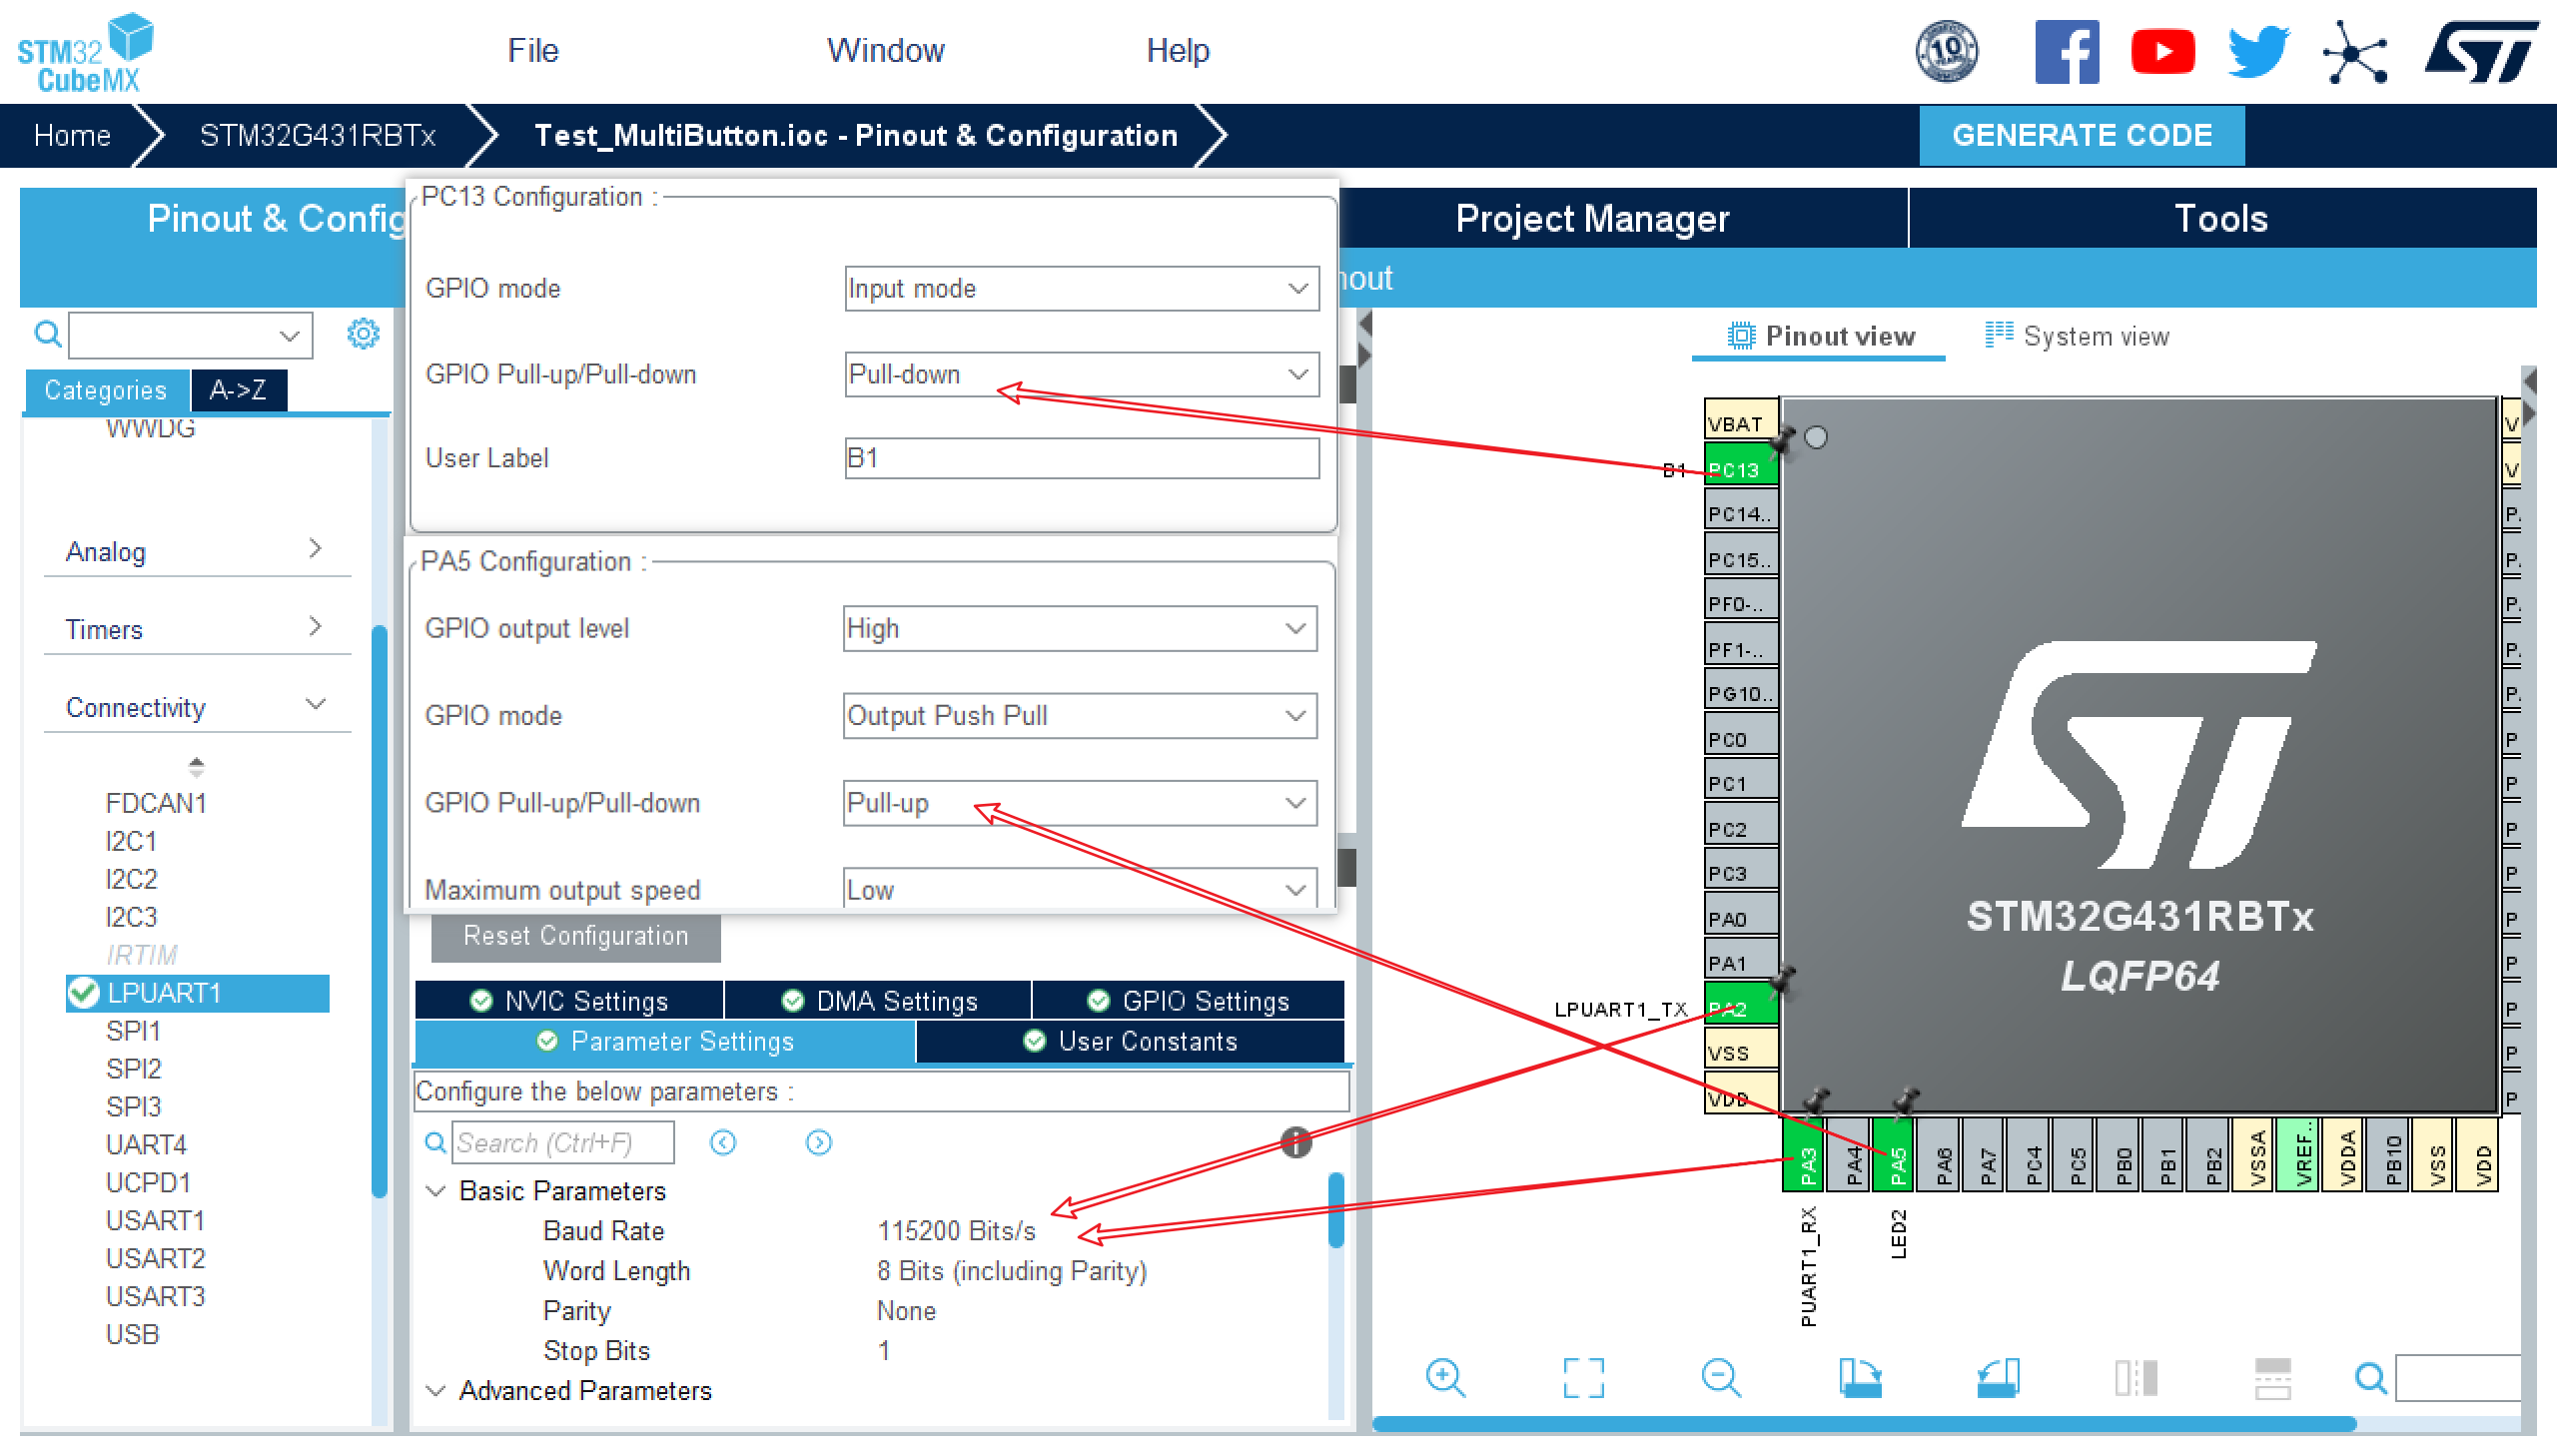This screenshot has height=1456, width=2557.
Task: Open PA5 GPIO output level dropdown
Action: [x=1080, y=629]
